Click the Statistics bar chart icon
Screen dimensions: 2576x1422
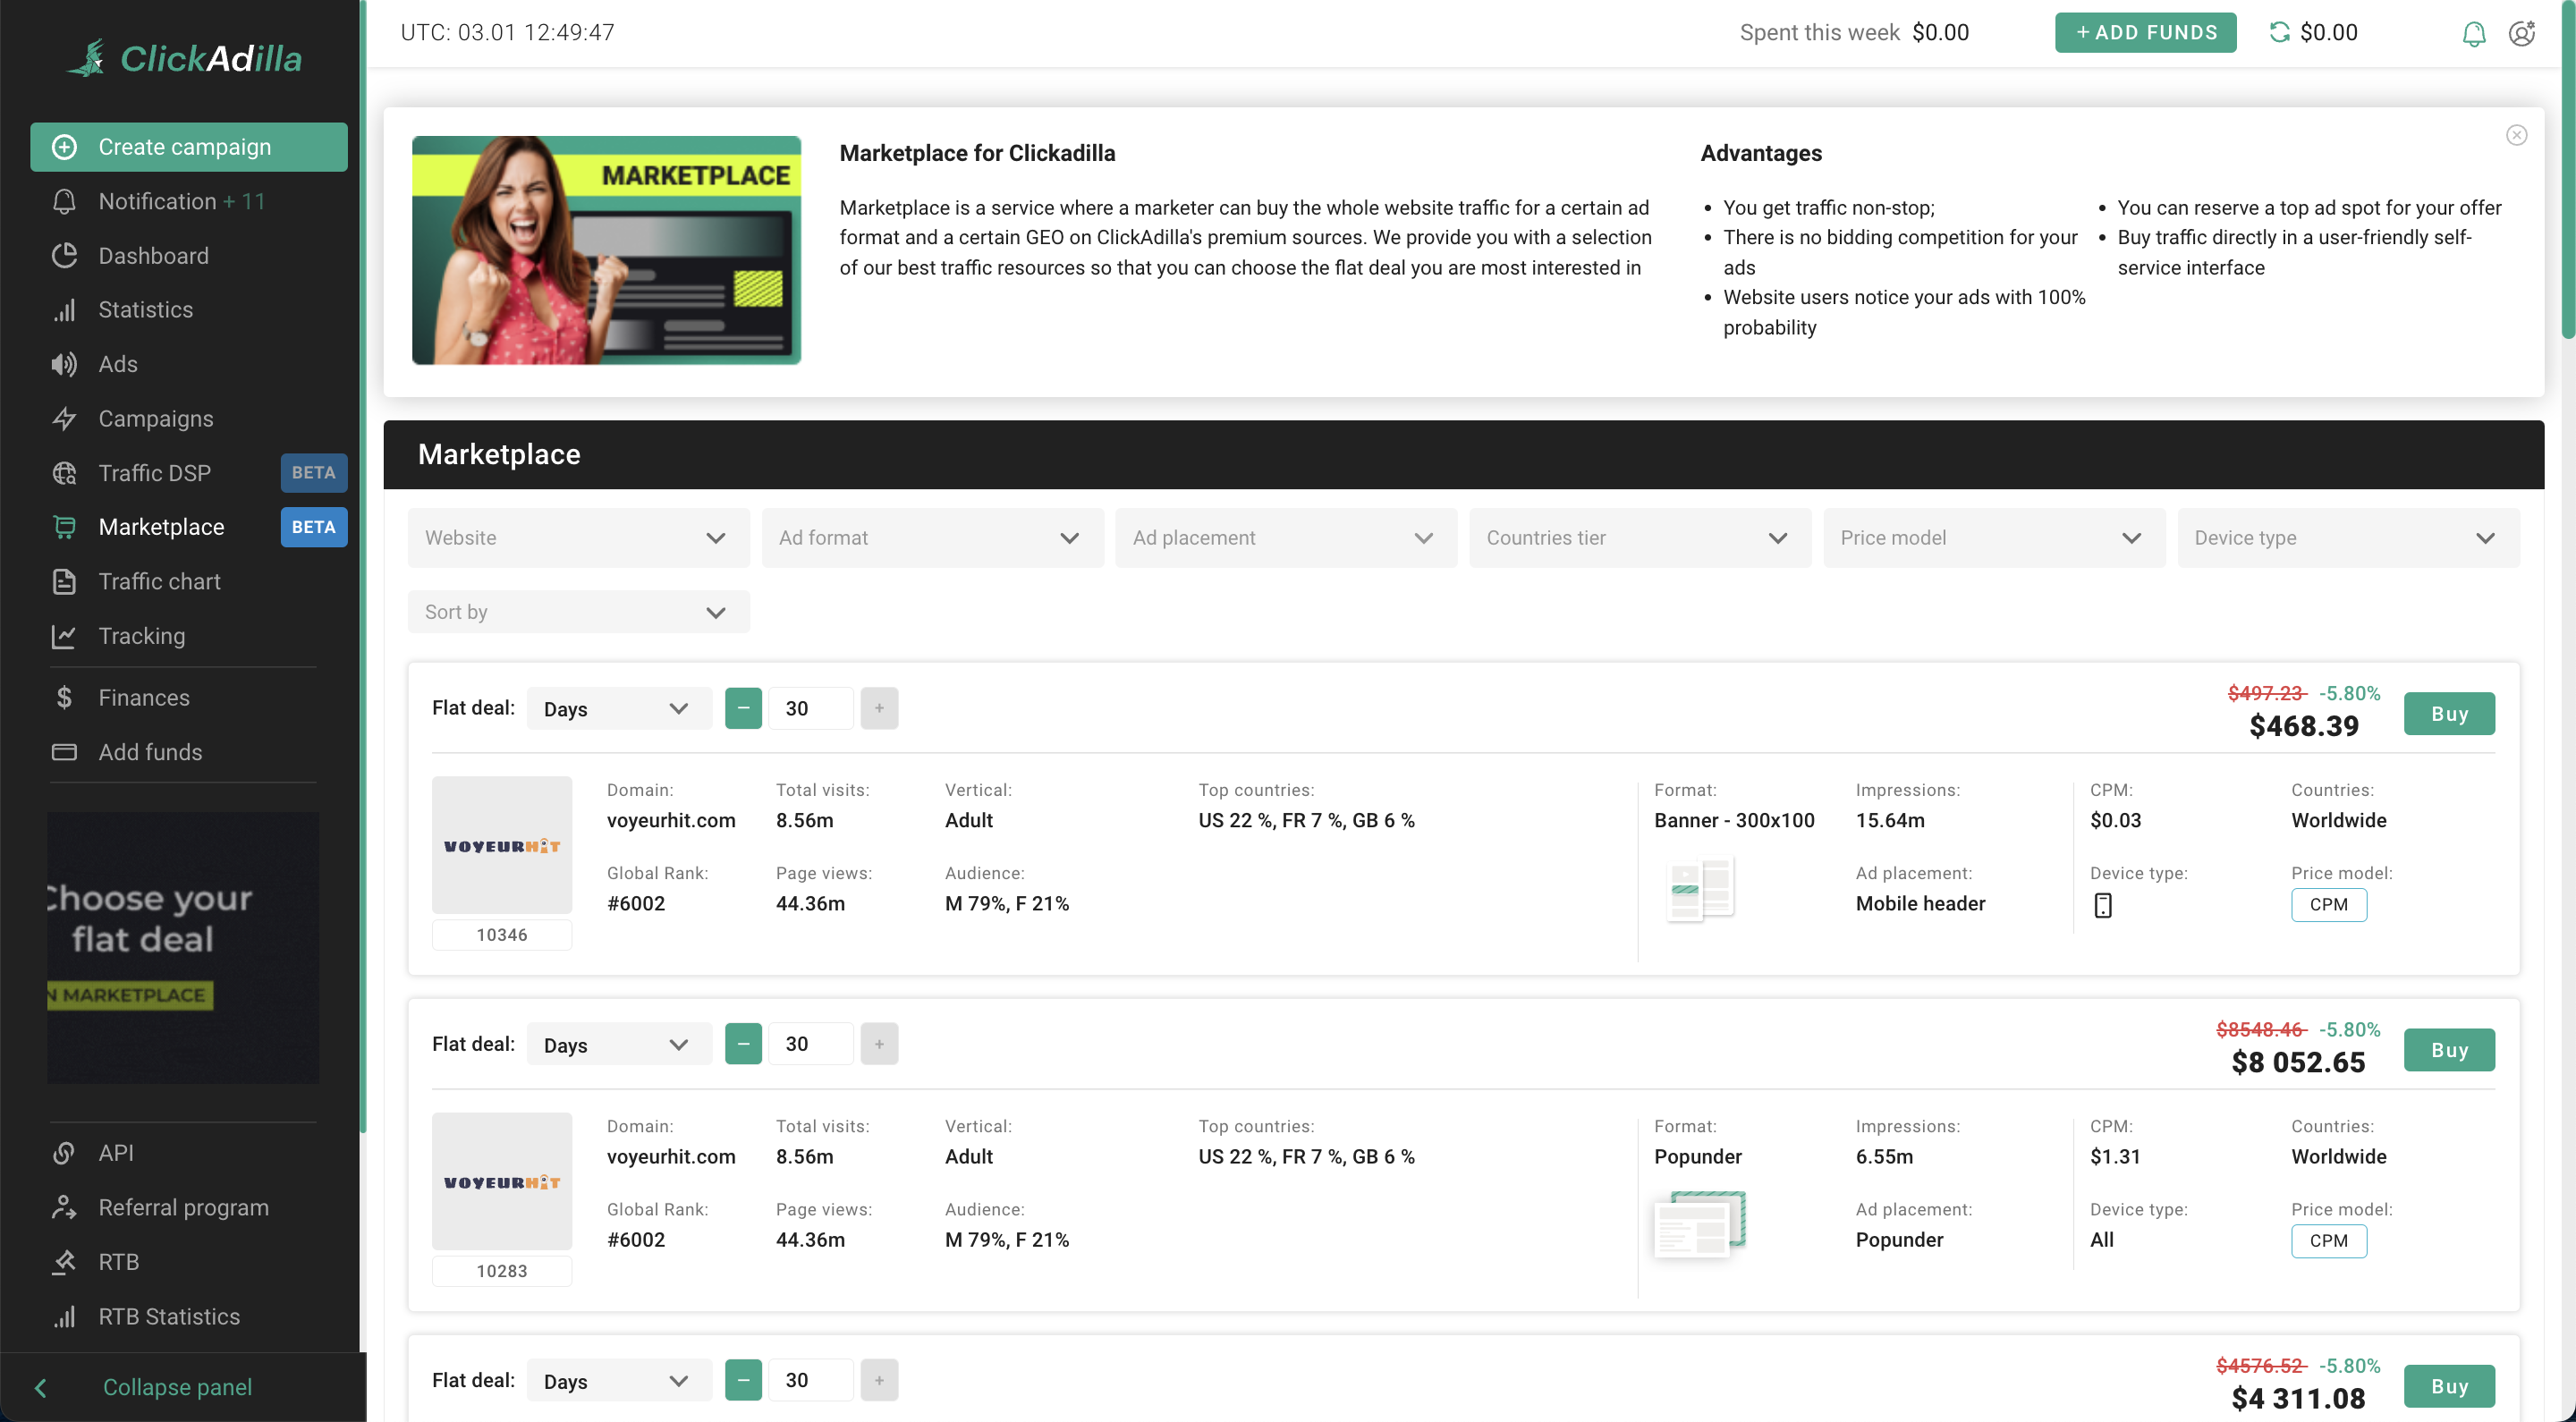pyautogui.click(x=64, y=310)
